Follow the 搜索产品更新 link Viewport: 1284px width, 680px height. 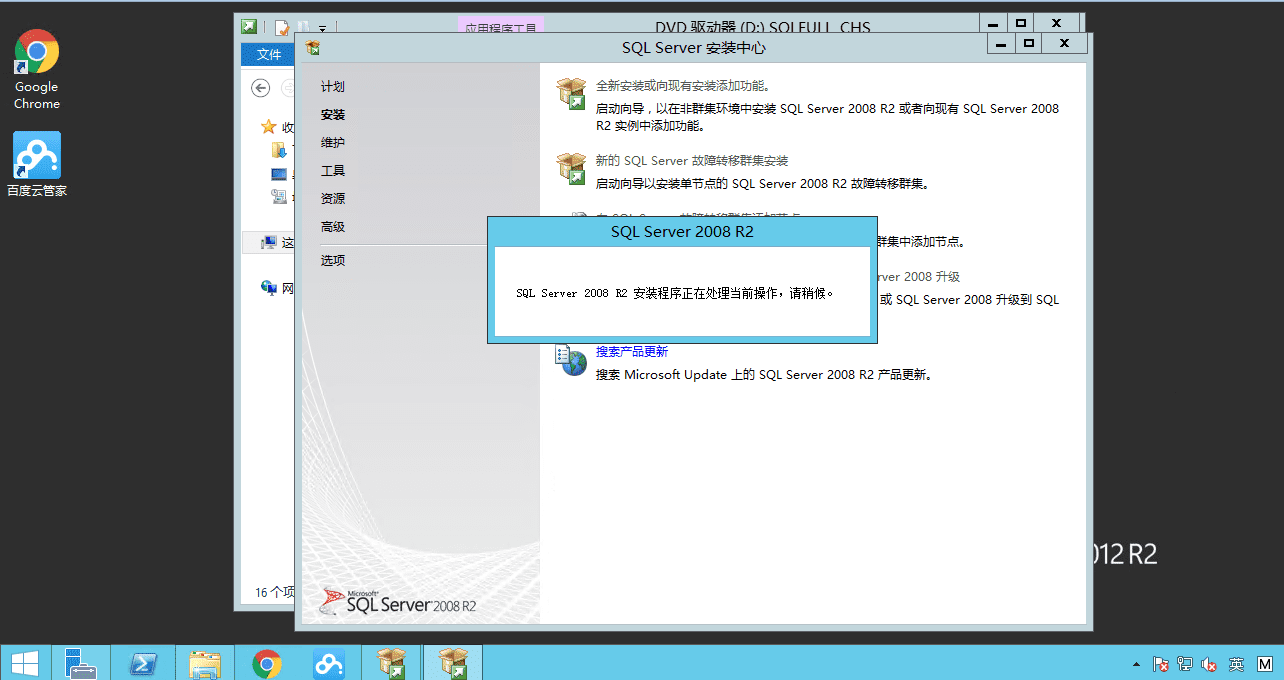pos(631,351)
